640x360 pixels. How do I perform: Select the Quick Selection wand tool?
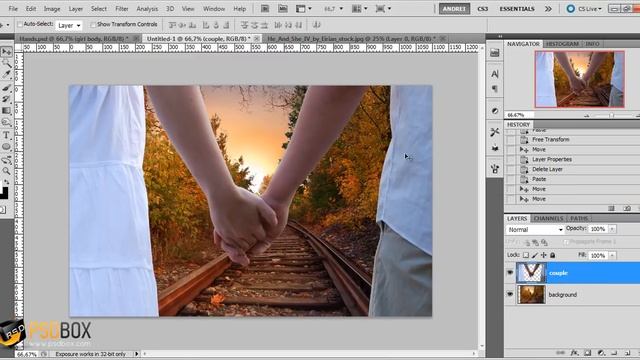click(x=6, y=63)
